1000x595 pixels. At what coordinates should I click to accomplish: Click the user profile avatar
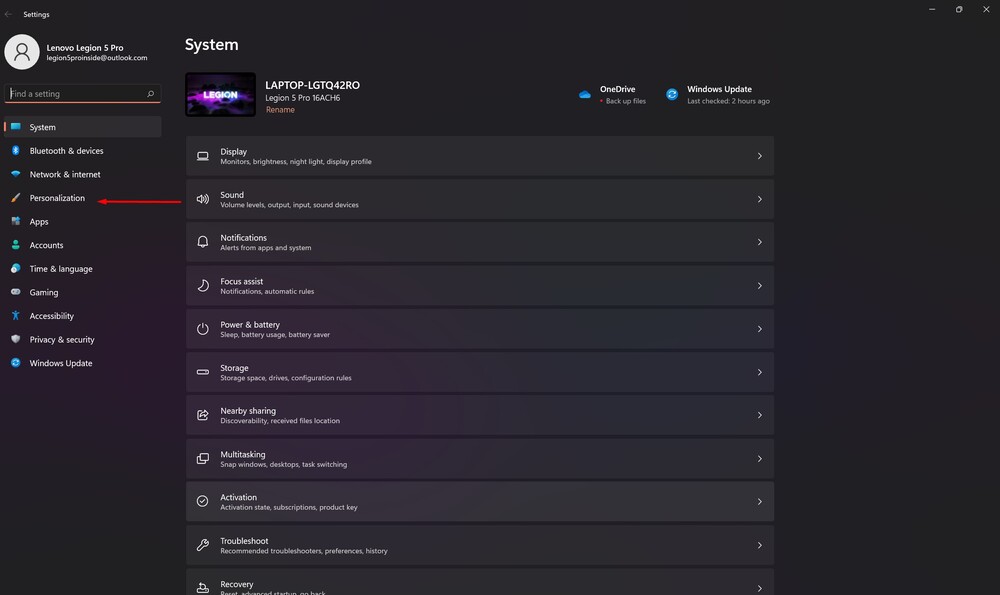[22, 52]
